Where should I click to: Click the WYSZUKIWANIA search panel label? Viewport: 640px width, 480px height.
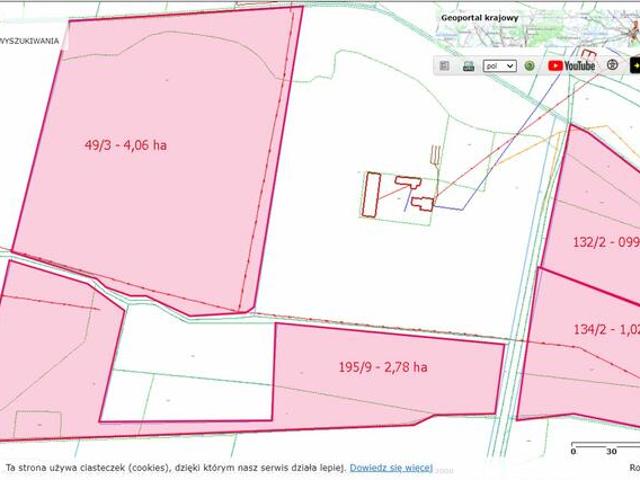[x=29, y=41]
